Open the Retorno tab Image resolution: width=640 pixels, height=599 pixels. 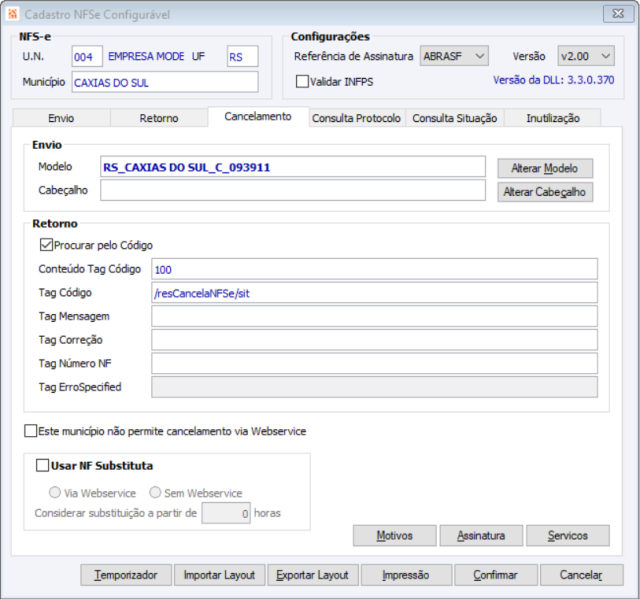pyautogui.click(x=159, y=118)
